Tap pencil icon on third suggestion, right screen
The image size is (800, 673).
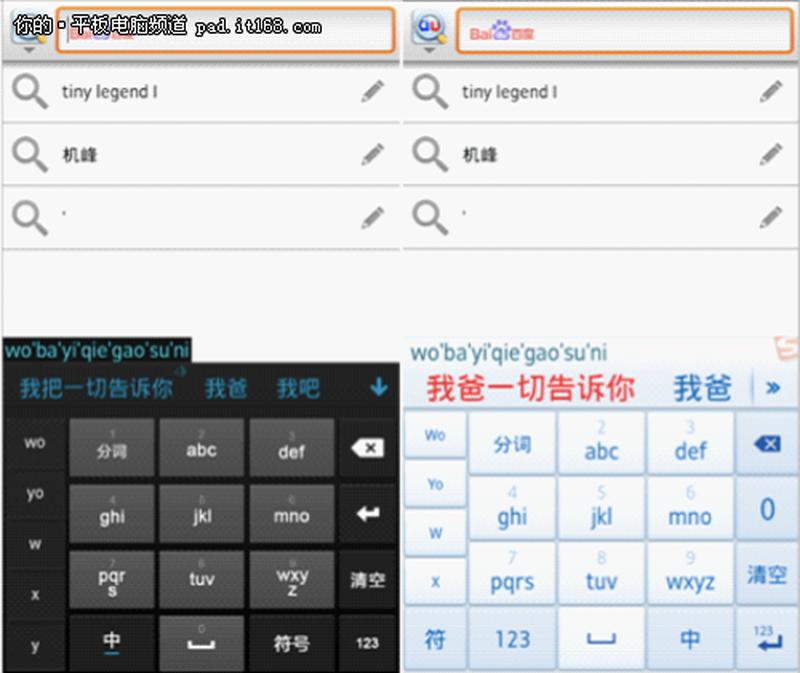tap(771, 218)
